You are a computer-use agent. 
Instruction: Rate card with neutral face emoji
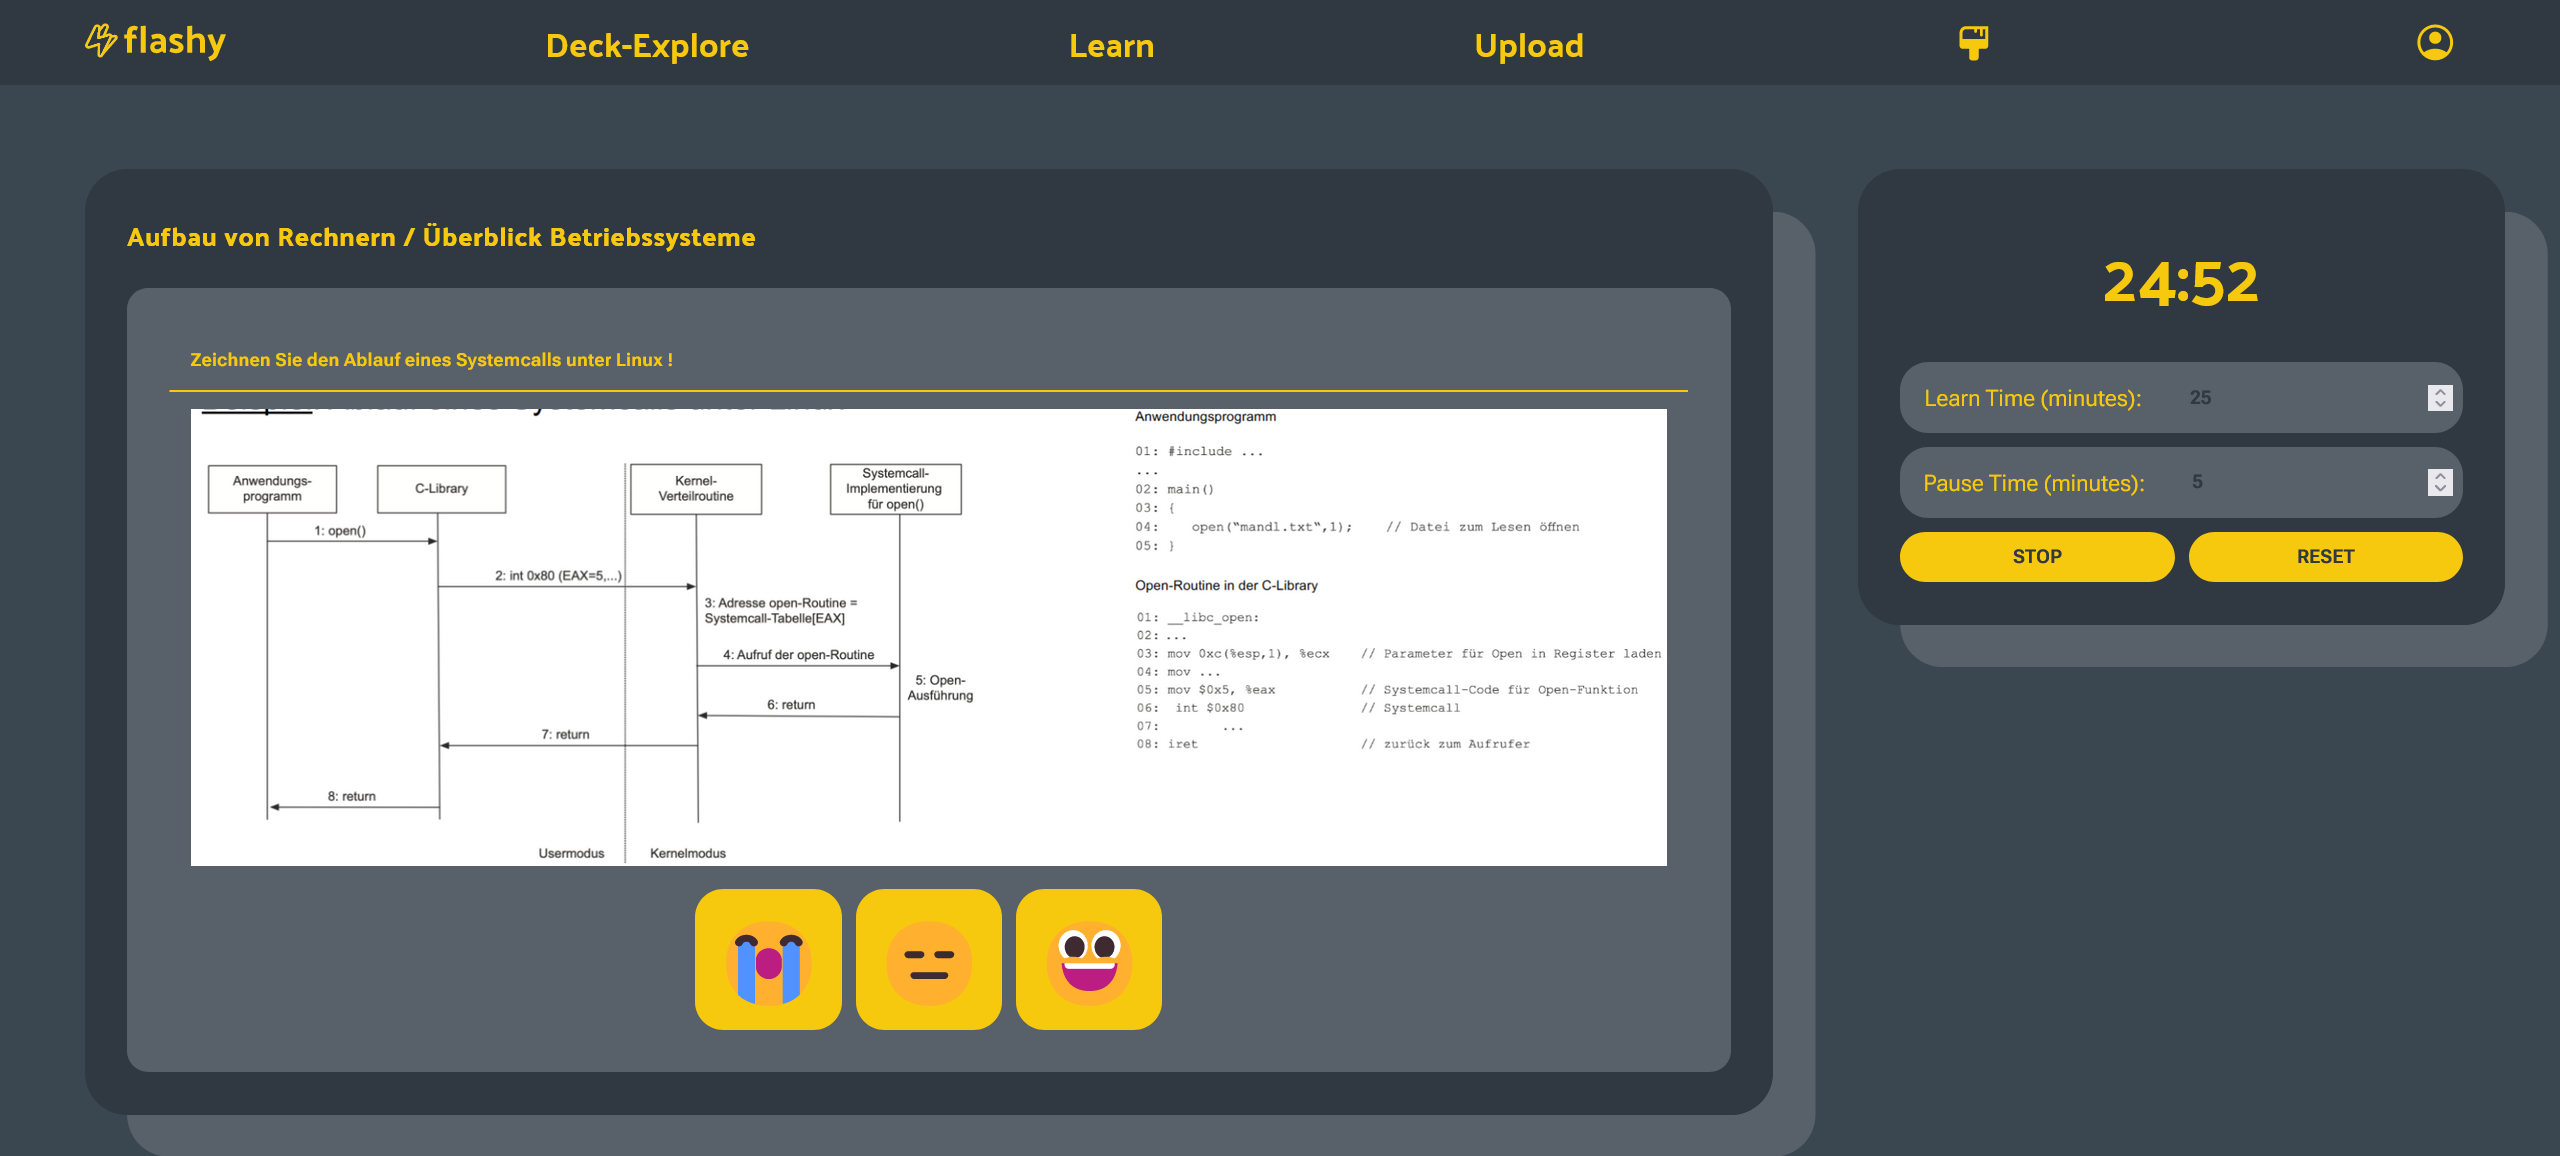point(928,959)
